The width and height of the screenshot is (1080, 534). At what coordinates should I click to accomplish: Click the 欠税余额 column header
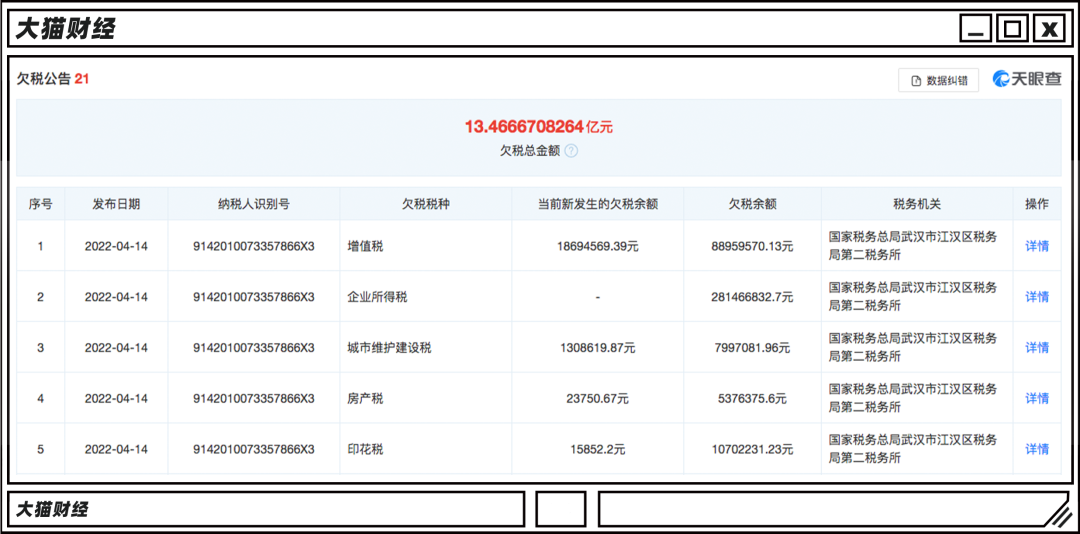tap(752, 204)
